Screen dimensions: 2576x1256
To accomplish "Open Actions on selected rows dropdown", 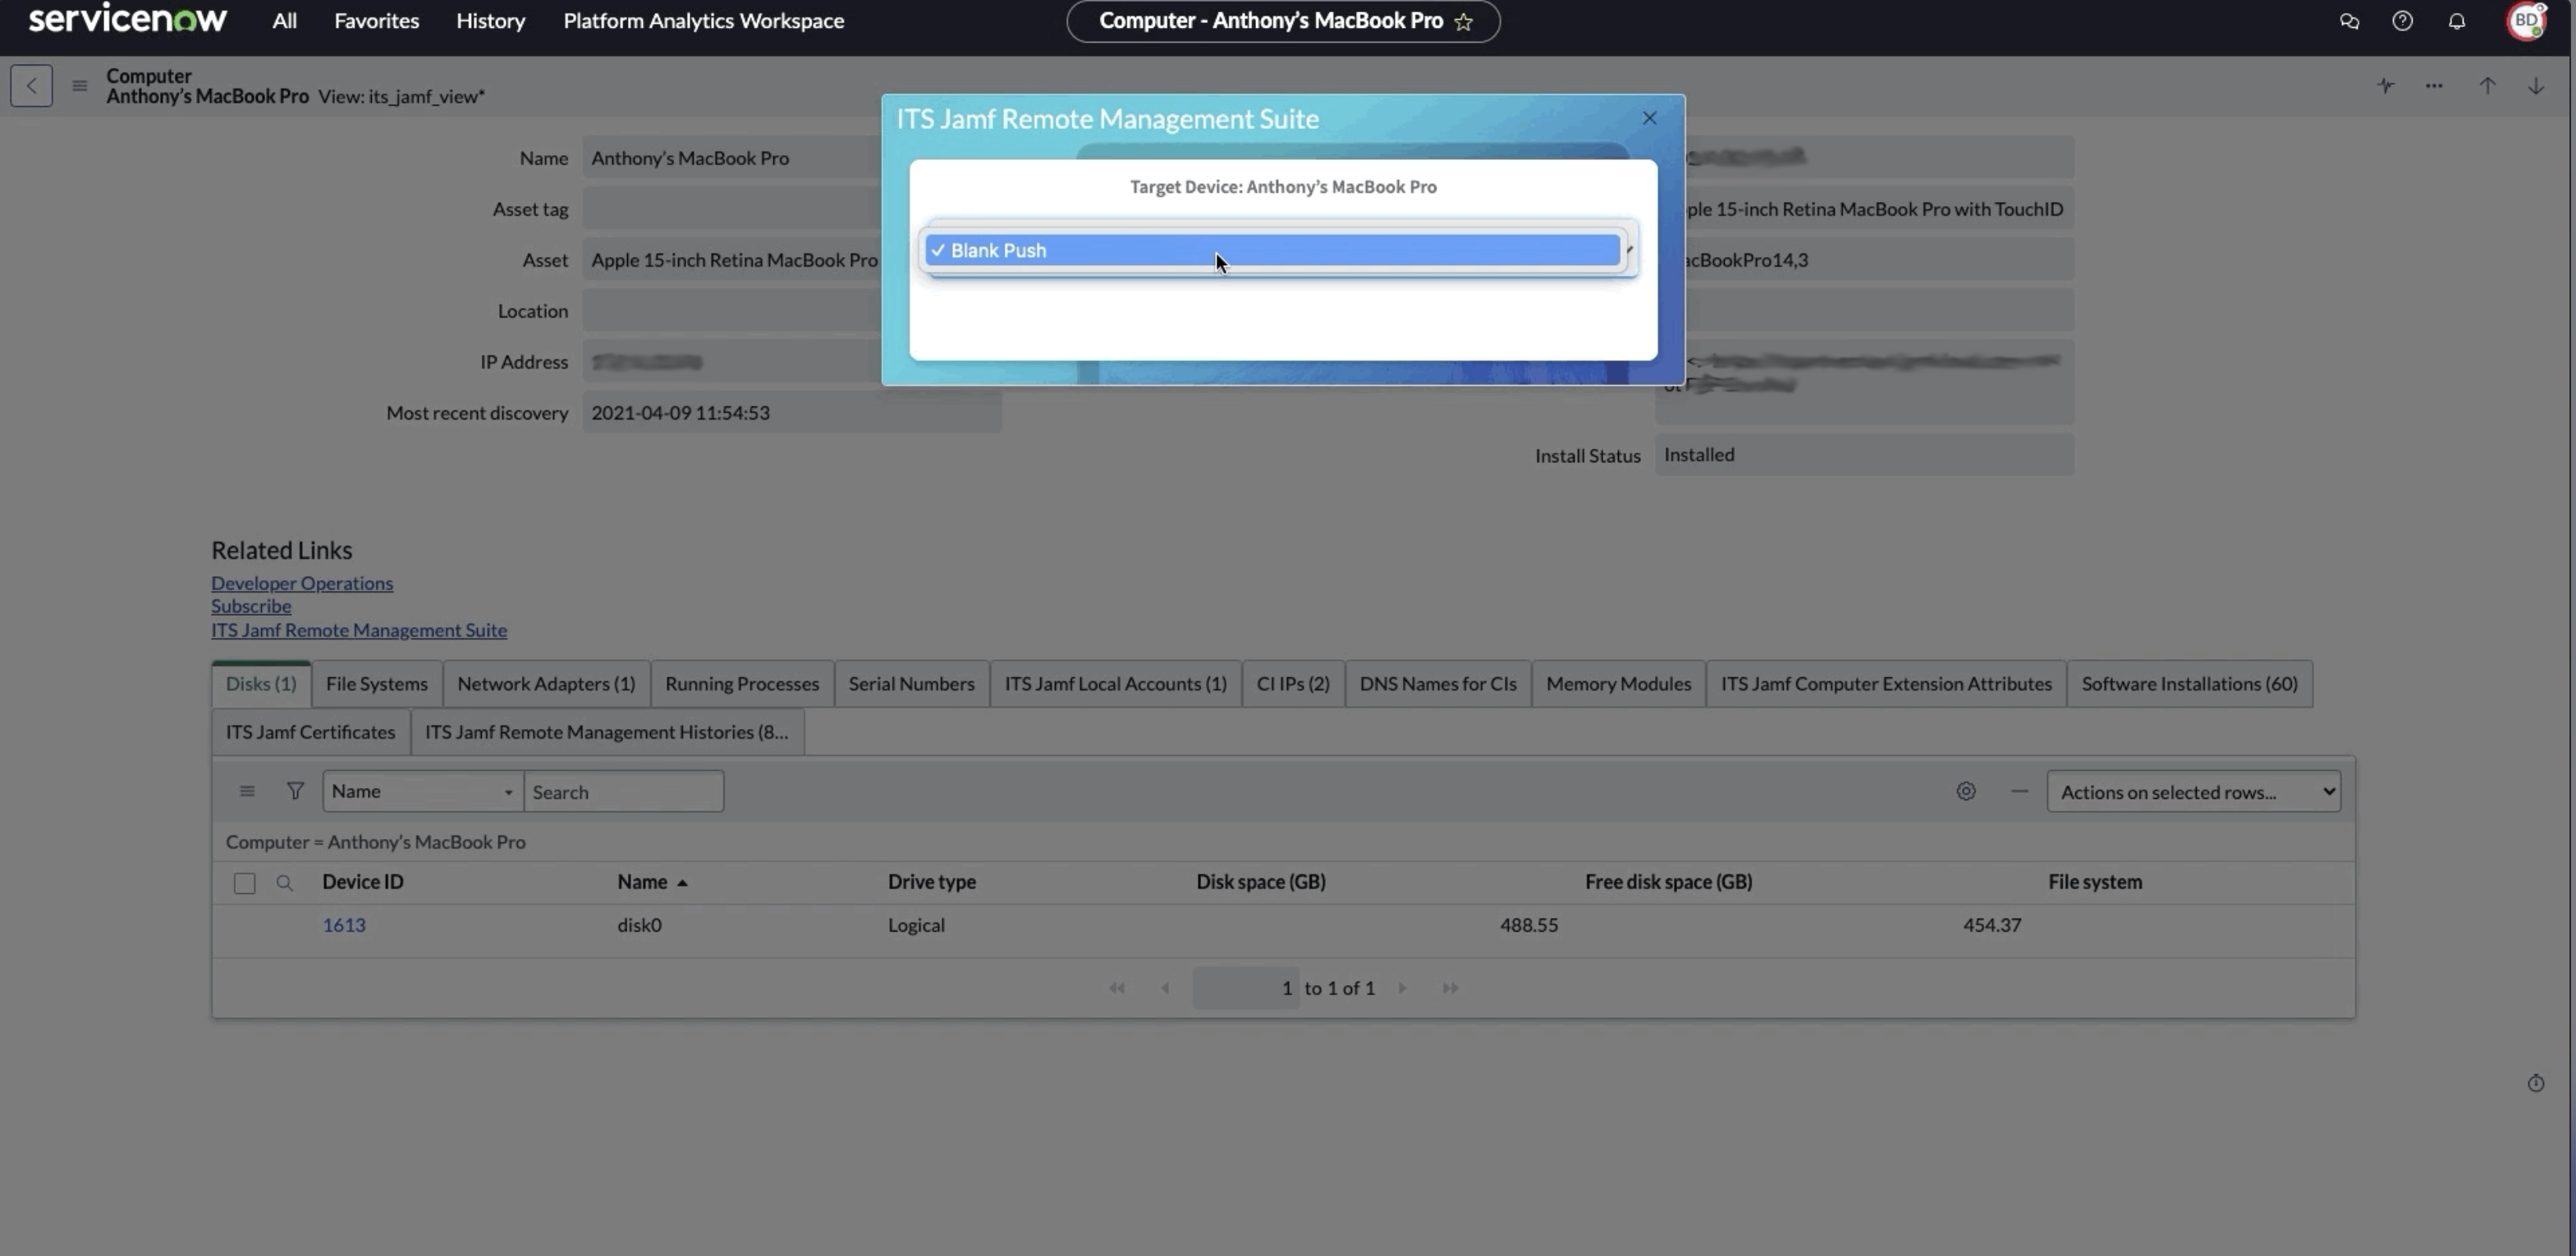I will click(2193, 791).
